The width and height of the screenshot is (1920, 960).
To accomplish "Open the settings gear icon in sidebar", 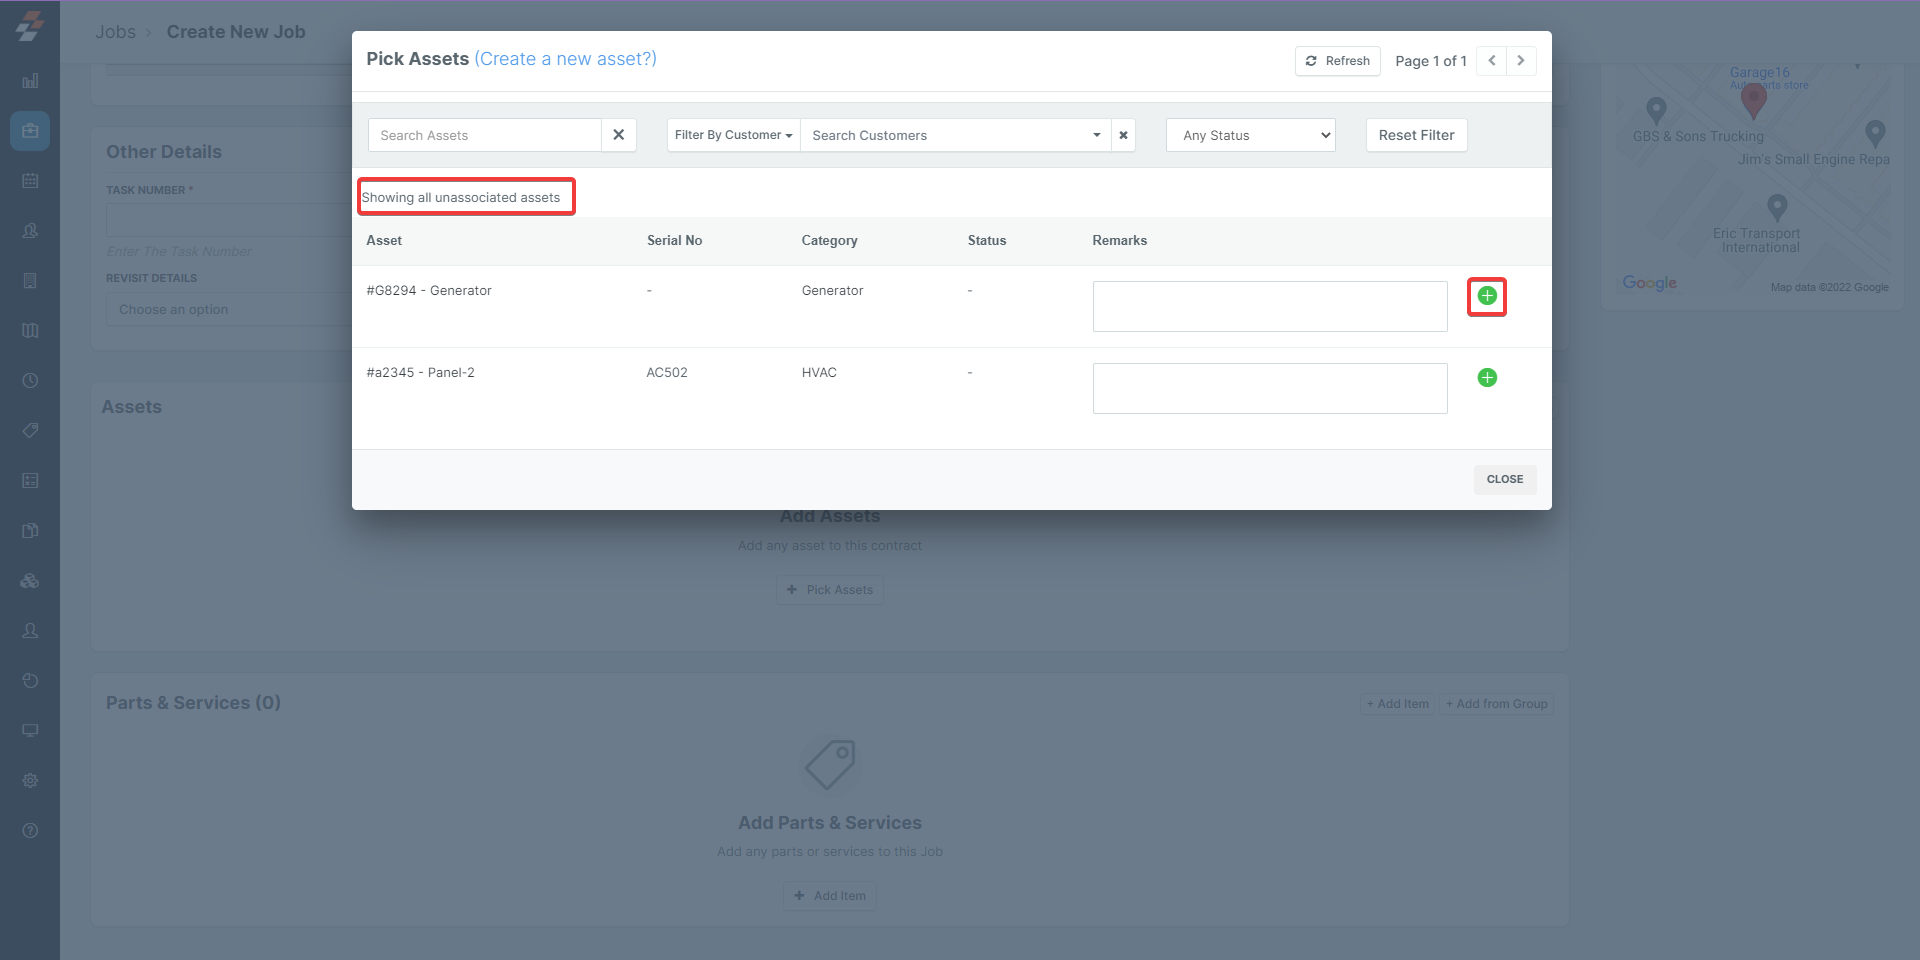I will click(x=30, y=781).
